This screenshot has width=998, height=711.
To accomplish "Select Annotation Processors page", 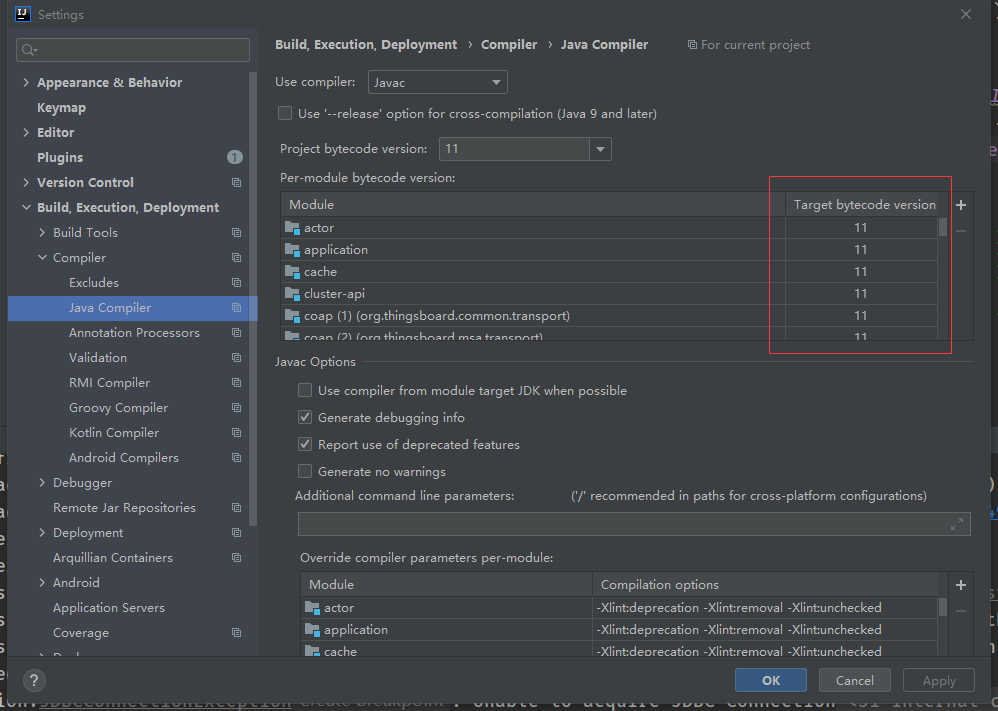I will pos(134,333).
